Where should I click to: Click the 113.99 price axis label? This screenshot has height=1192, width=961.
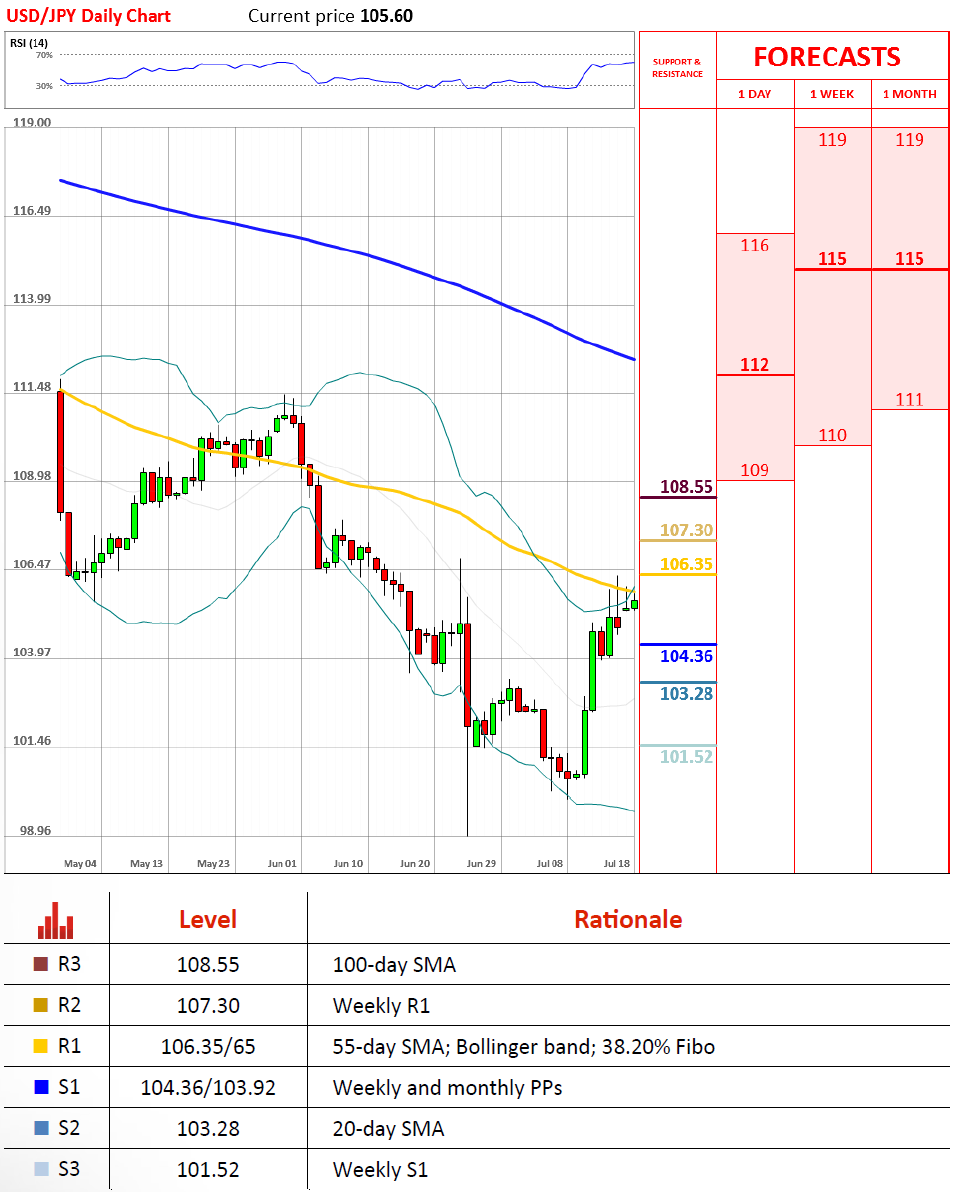(x=32, y=299)
